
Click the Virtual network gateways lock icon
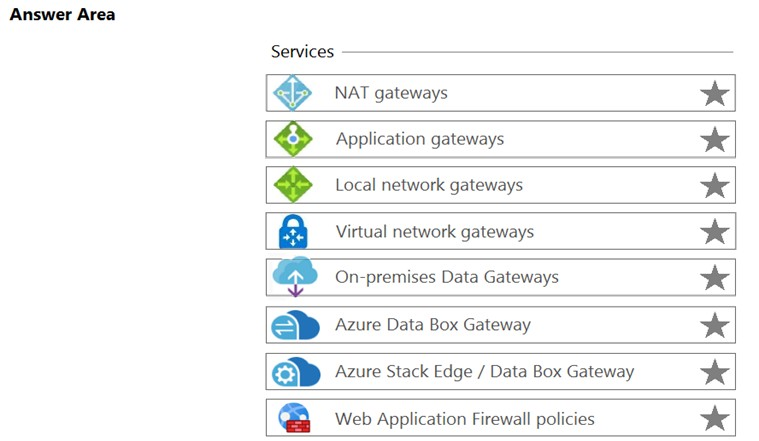point(293,232)
